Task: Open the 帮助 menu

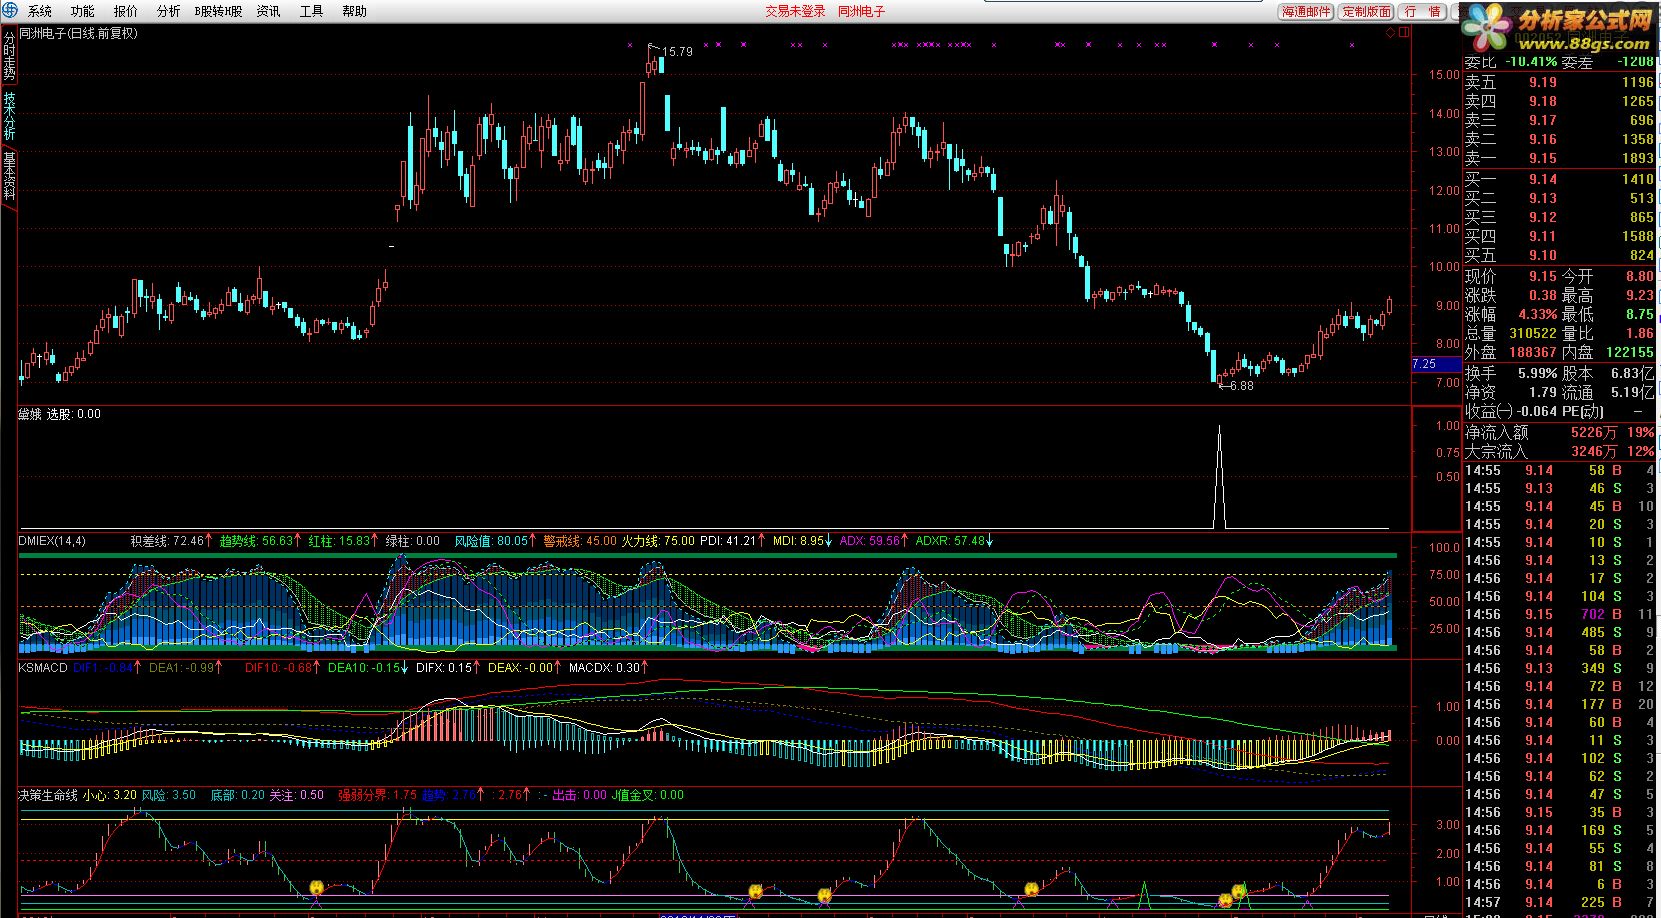Action: coord(354,11)
